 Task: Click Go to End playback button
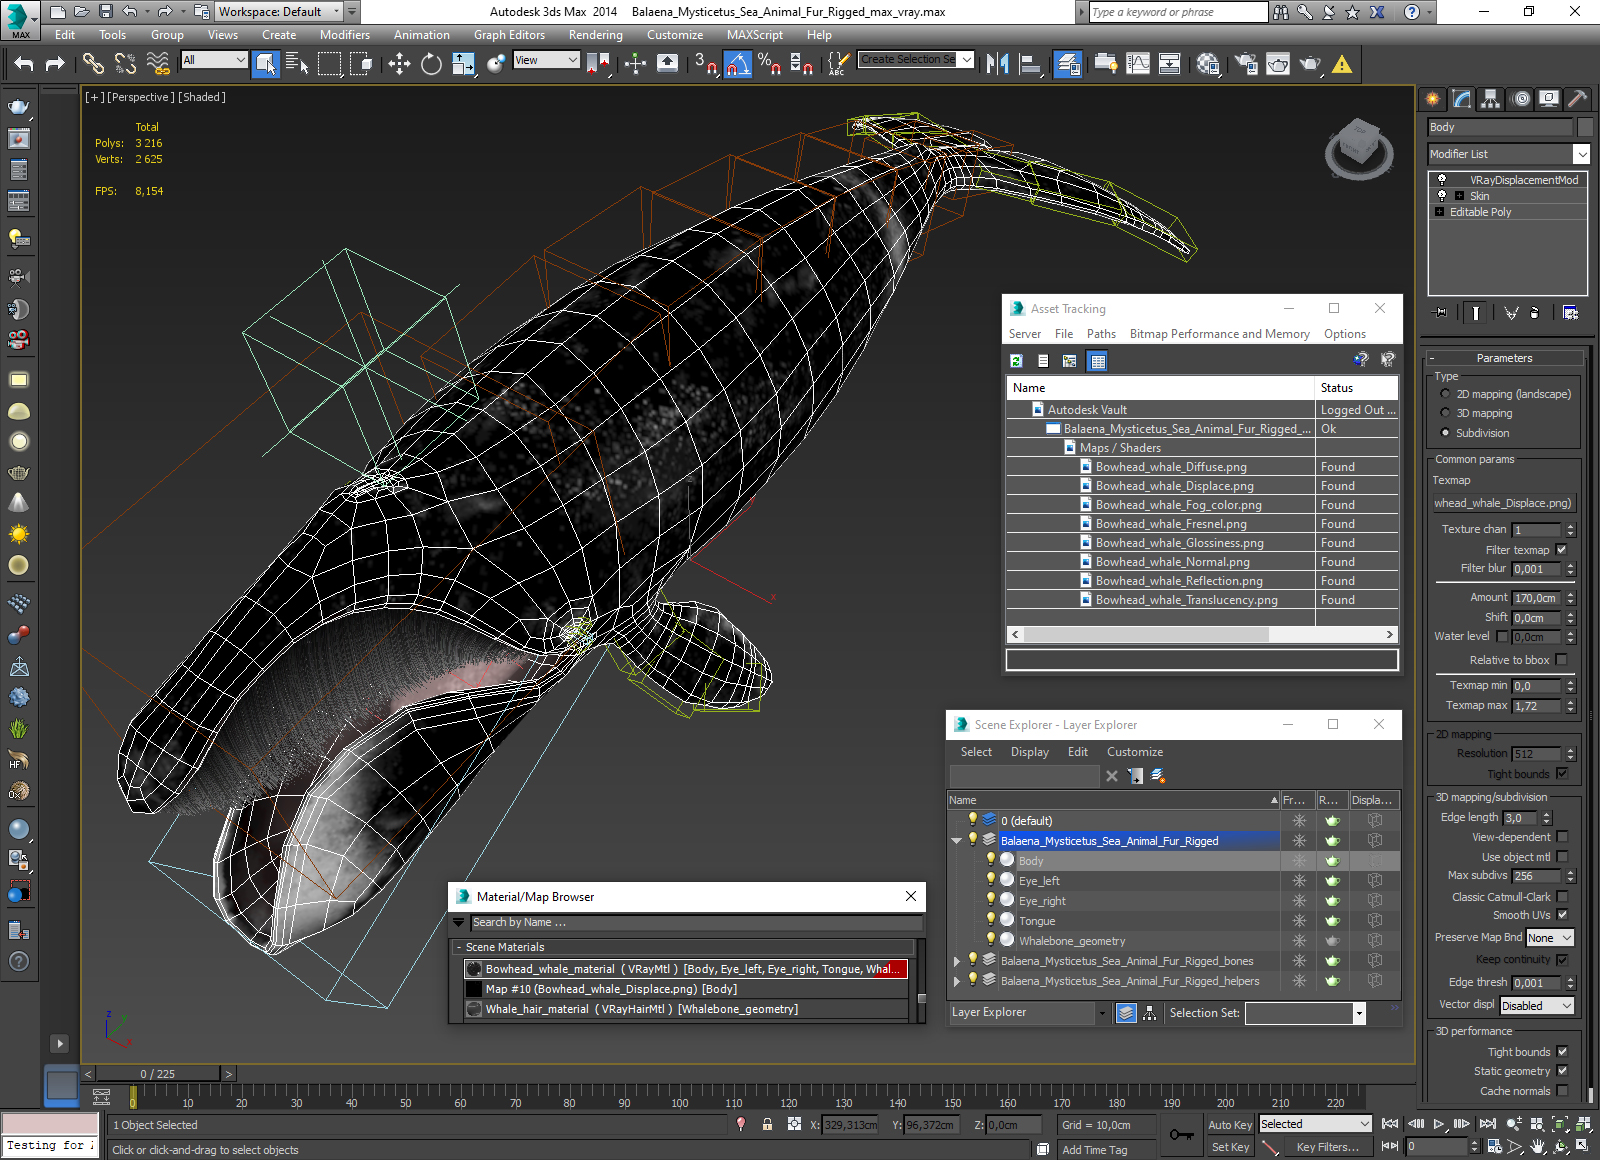pyautogui.click(x=1487, y=1124)
